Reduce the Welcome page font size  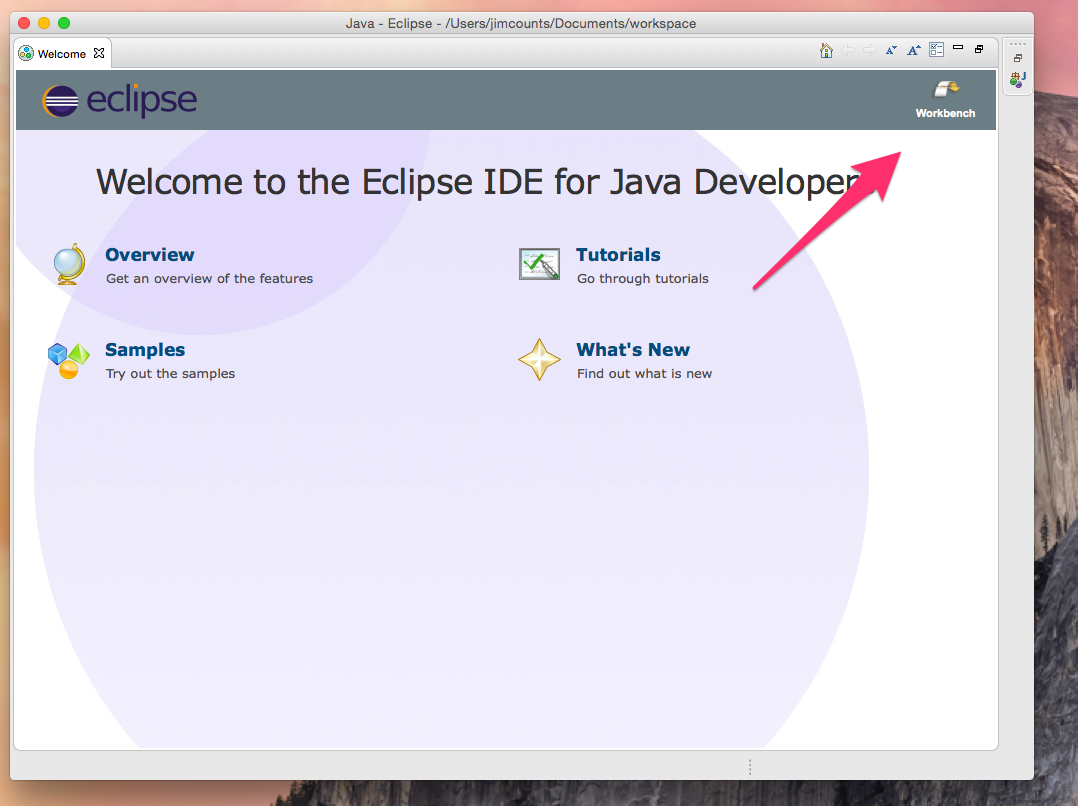coord(891,50)
